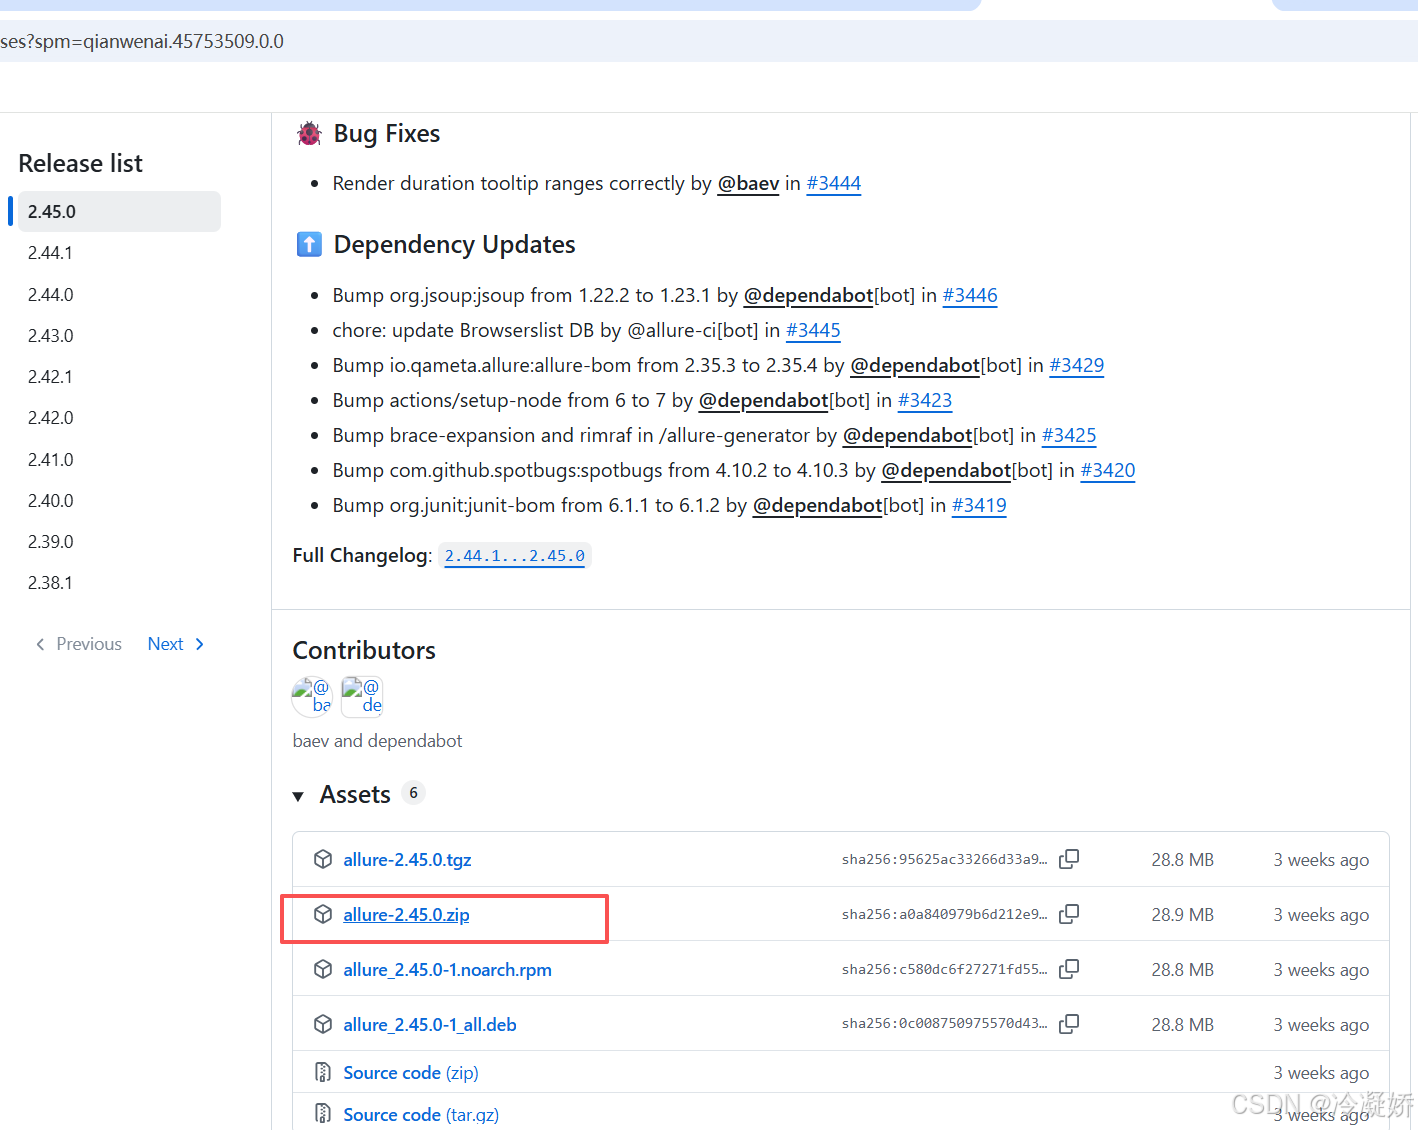Screen dimensions: 1418x1130
Task: Open @baev user profile link
Action: pos(748,183)
